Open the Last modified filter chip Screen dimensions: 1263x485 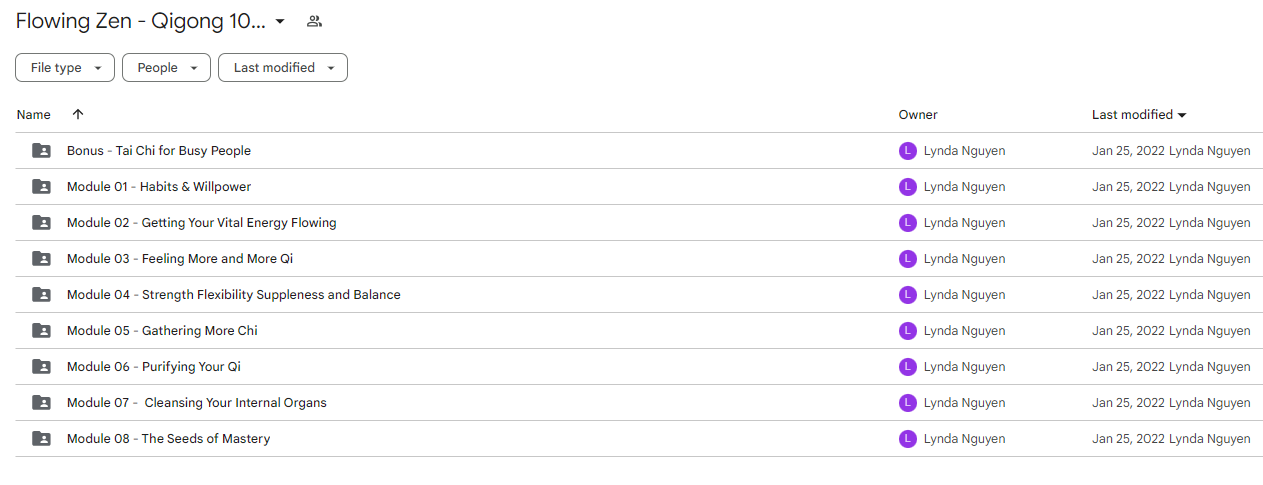pyautogui.click(x=283, y=68)
